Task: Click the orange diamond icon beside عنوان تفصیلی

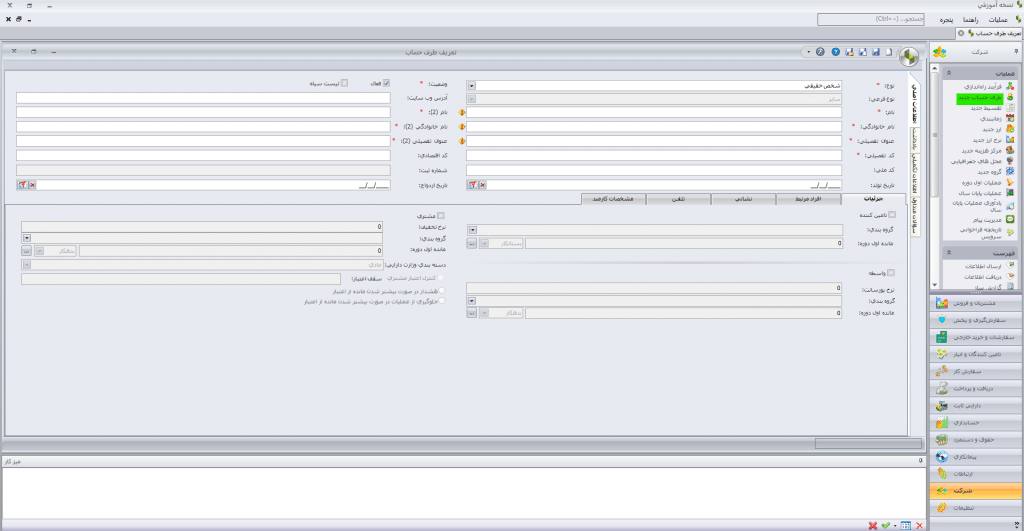Action: [x=462, y=141]
